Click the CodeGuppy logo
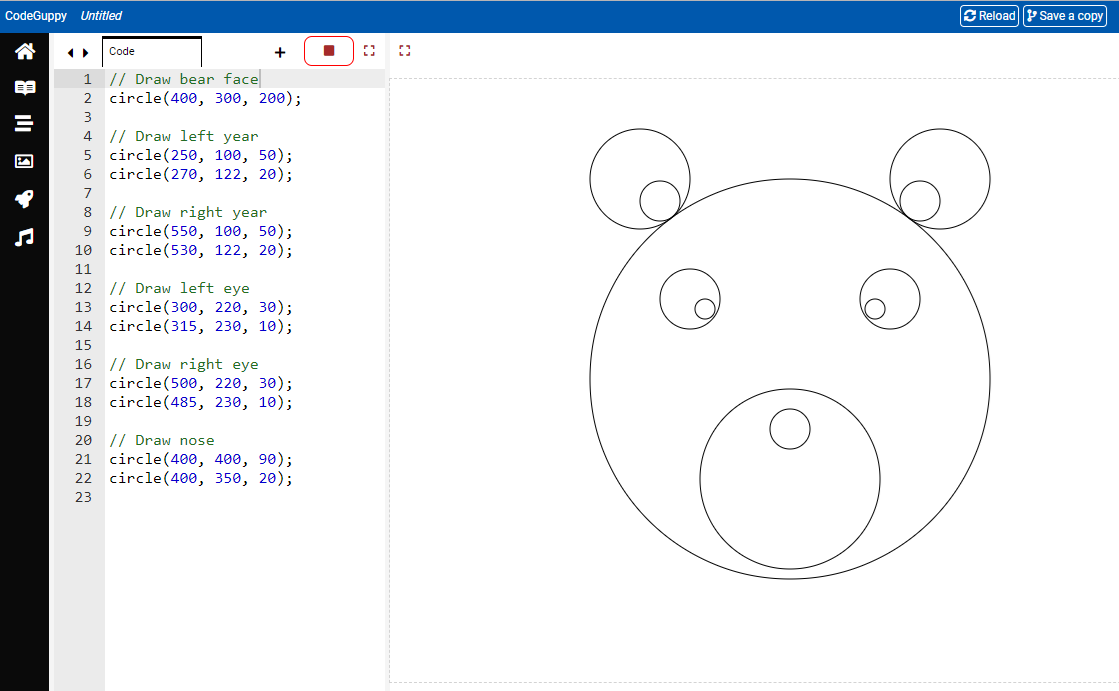1119x691 pixels. [35, 15]
